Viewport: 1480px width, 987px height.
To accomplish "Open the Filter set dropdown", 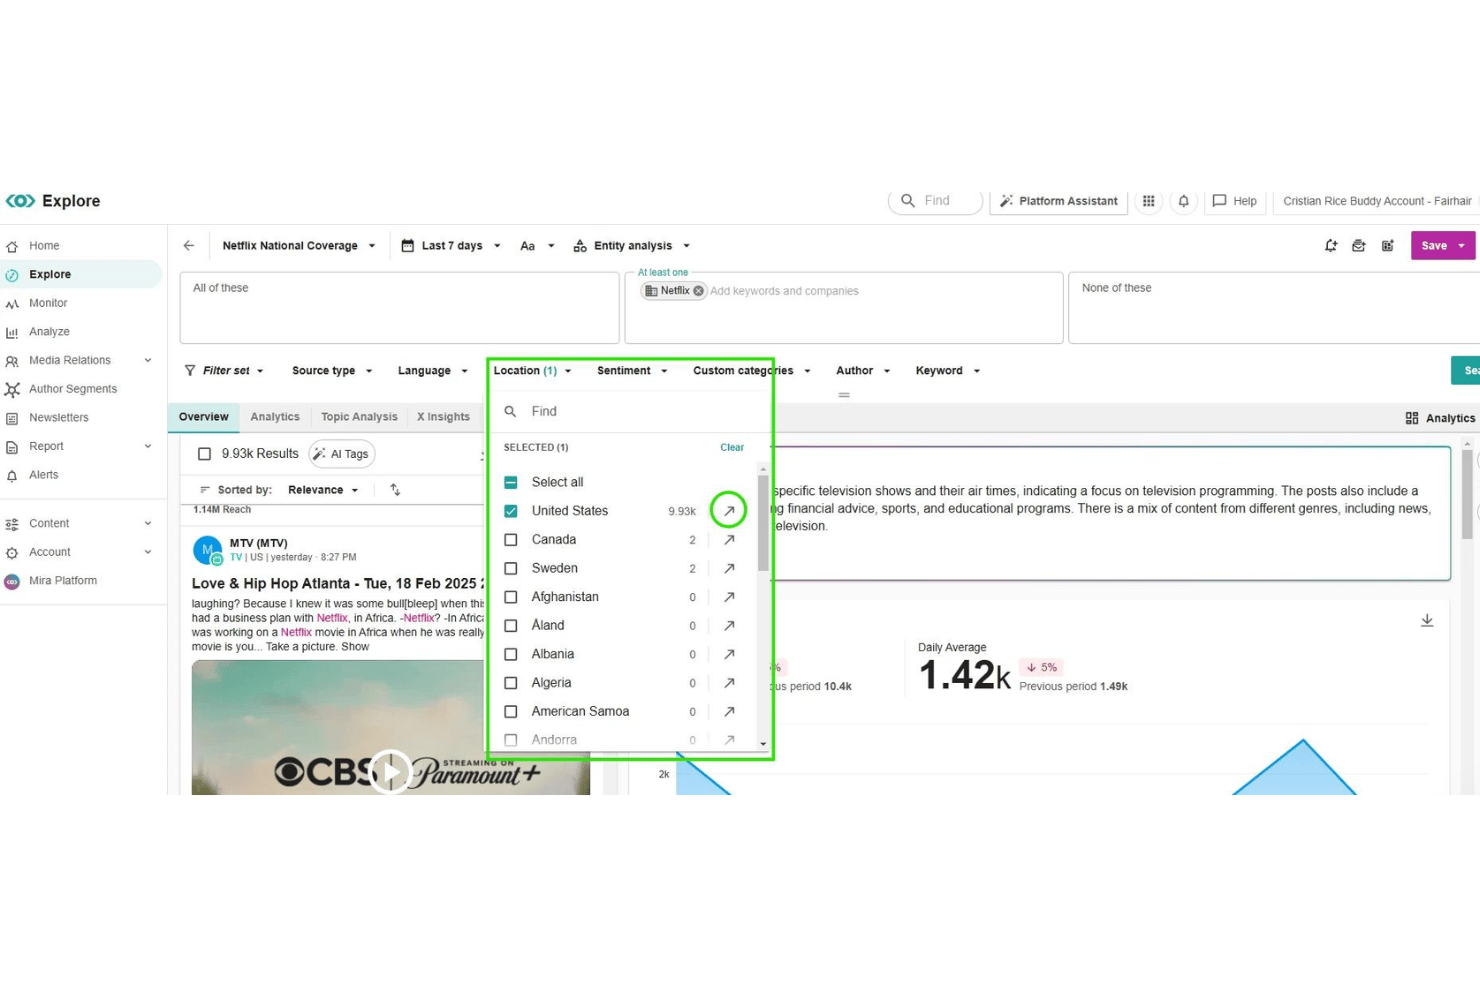I will (x=225, y=371).
